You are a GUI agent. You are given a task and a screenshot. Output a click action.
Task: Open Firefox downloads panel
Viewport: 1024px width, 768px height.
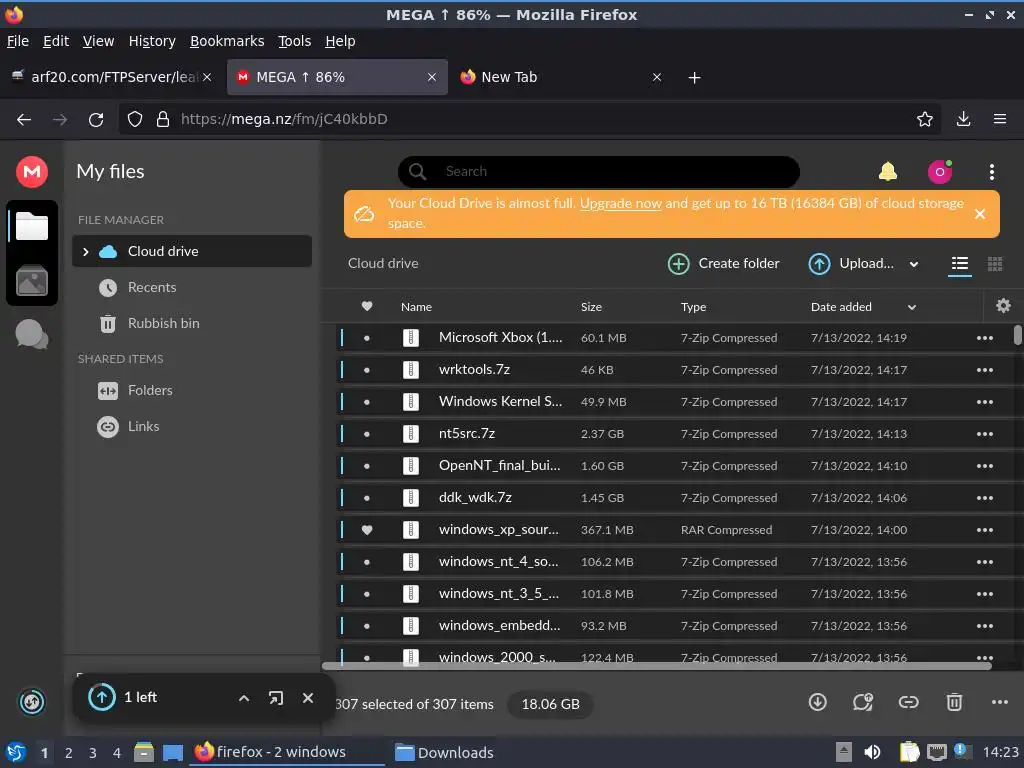963,119
